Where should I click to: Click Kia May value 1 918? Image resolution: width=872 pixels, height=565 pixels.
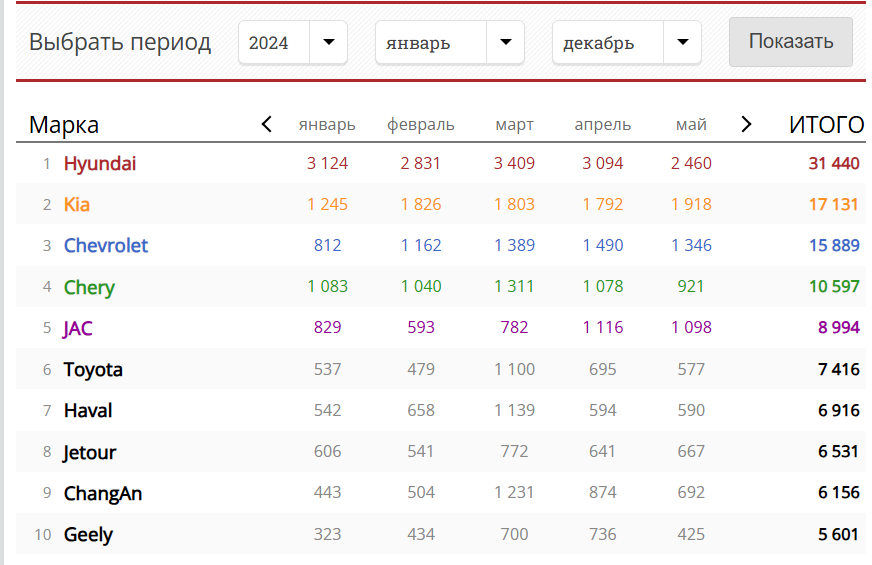coord(691,204)
